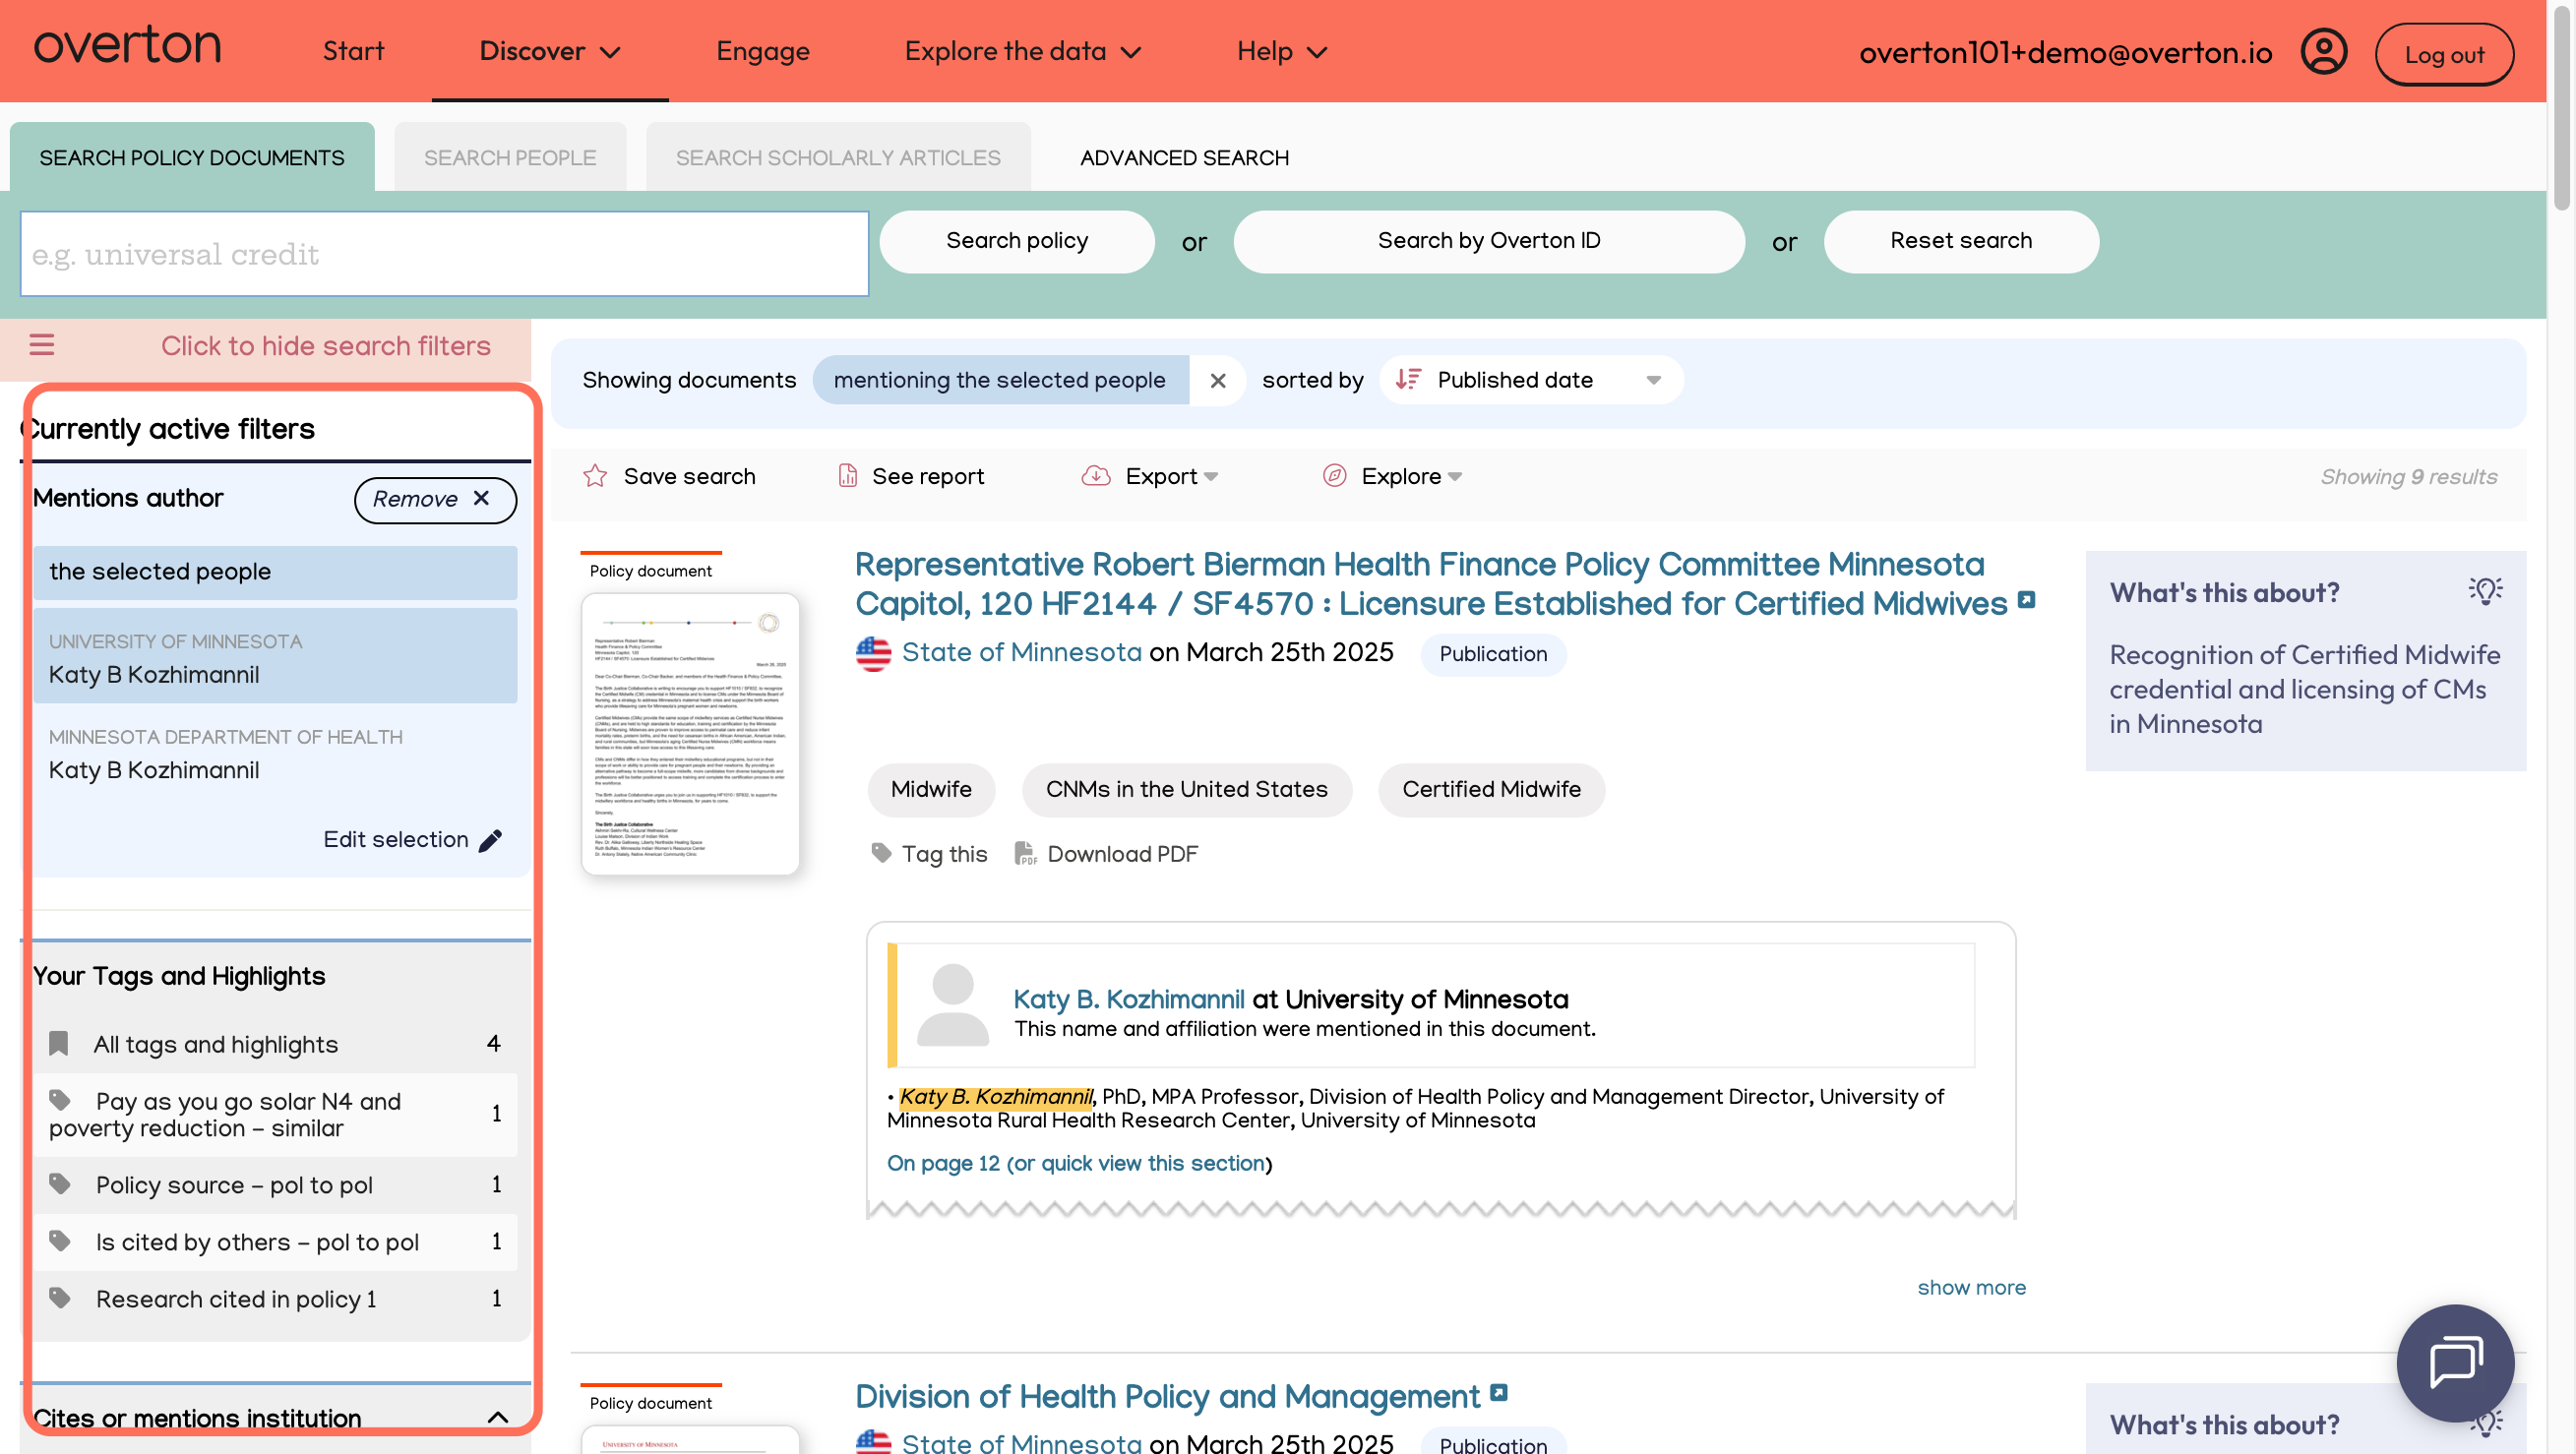The width and height of the screenshot is (2576, 1454).
Task: Collapse the Cites or mentions institution section
Action: click(x=497, y=1418)
